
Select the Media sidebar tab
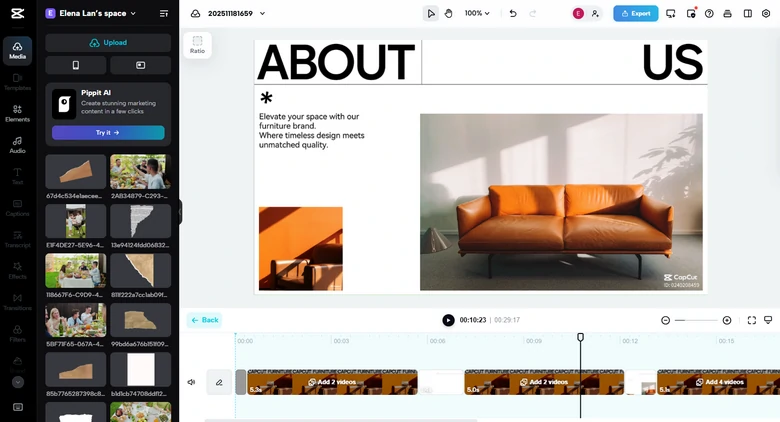pos(17,51)
